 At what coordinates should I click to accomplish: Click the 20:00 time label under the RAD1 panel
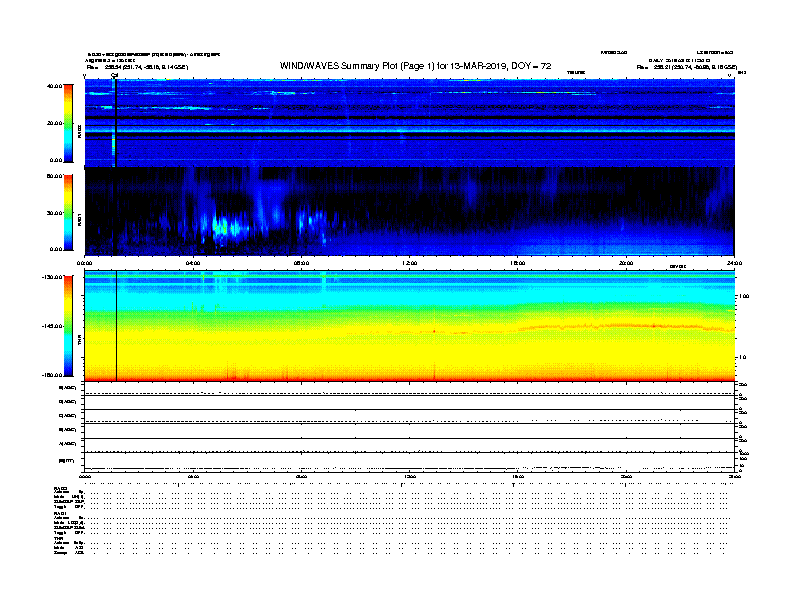626,263
